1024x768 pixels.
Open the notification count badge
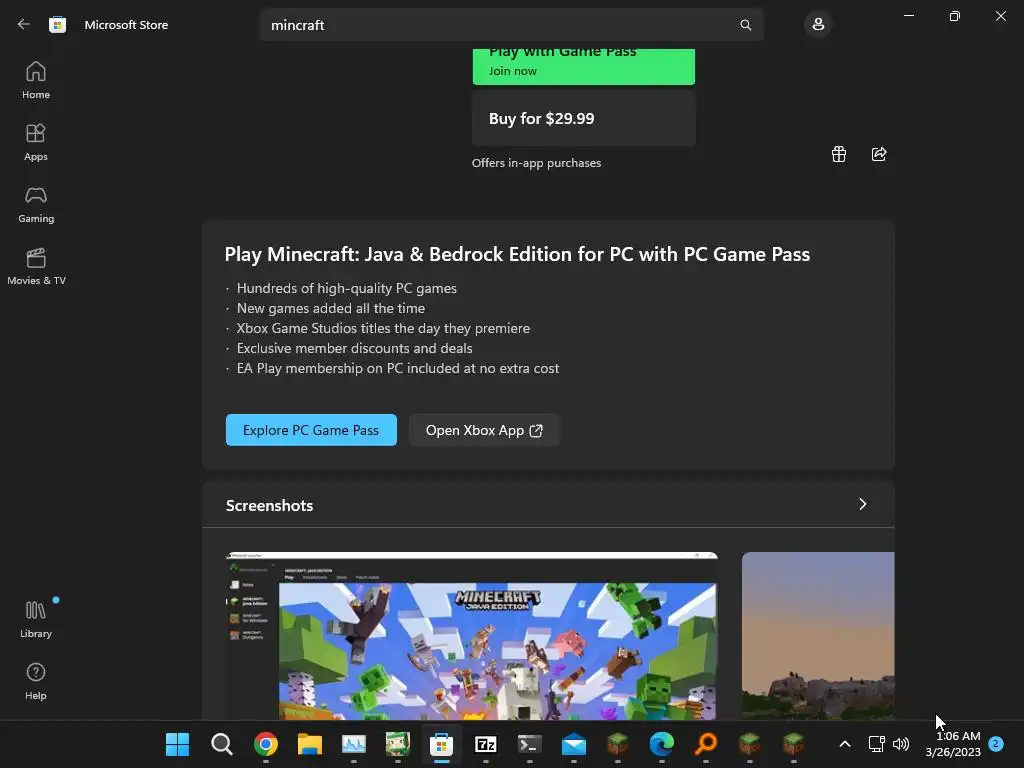click(996, 744)
